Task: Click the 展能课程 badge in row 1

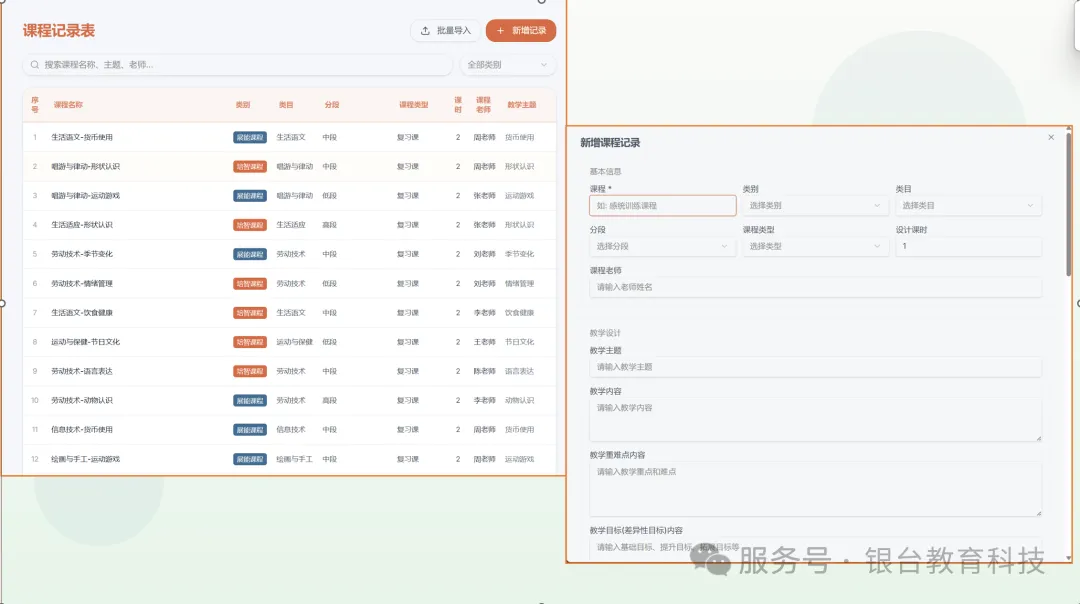Action: pyautogui.click(x=250, y=137)
